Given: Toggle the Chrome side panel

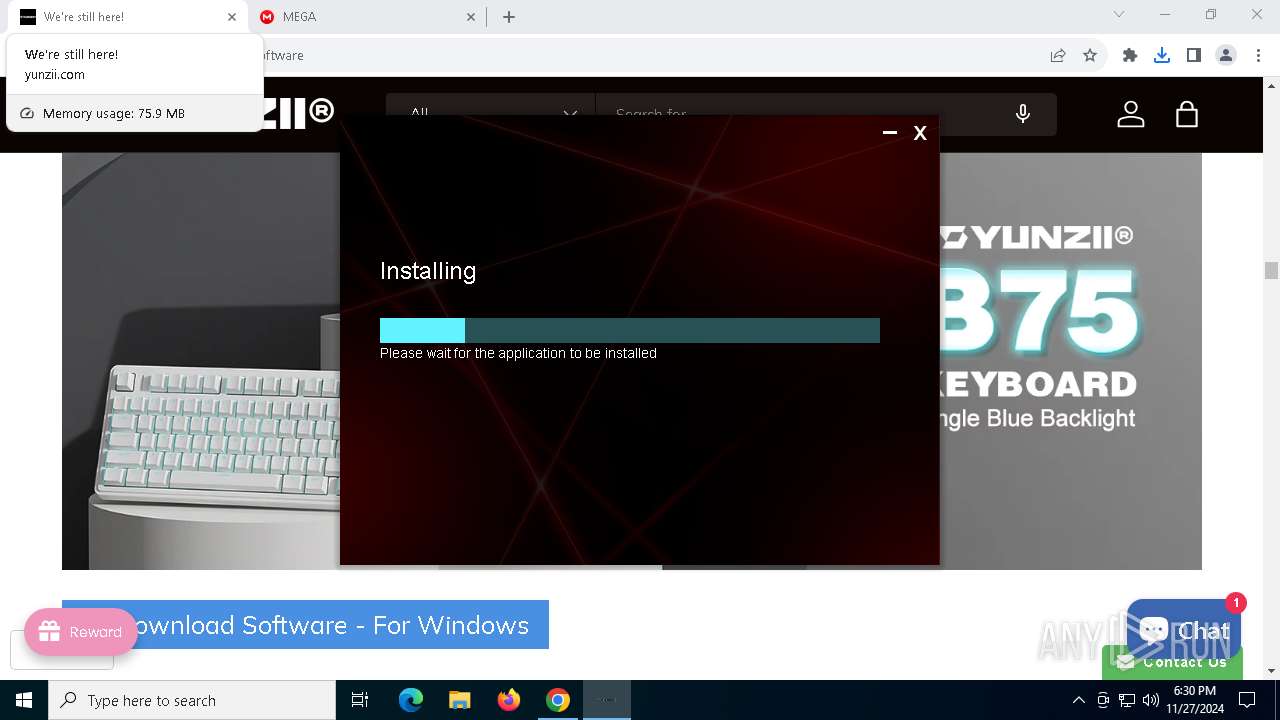Looking at the screenshot, I should [x=1194, y=56].
